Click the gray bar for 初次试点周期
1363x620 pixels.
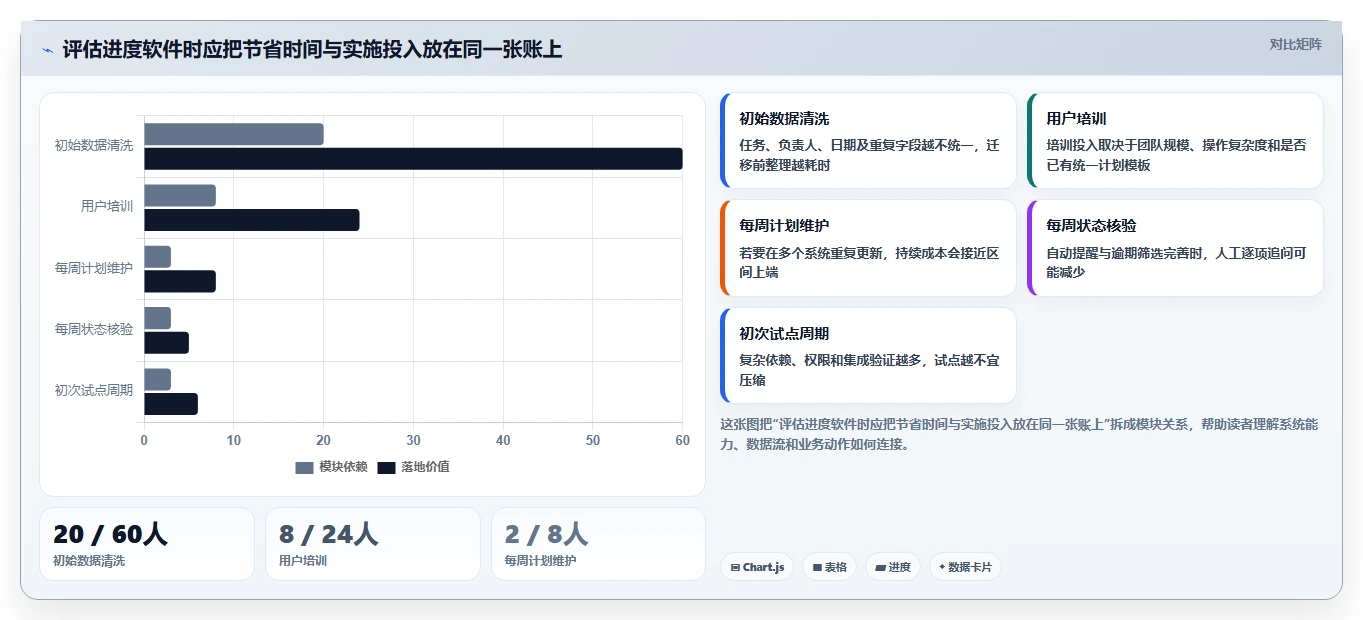pos(157,379)
